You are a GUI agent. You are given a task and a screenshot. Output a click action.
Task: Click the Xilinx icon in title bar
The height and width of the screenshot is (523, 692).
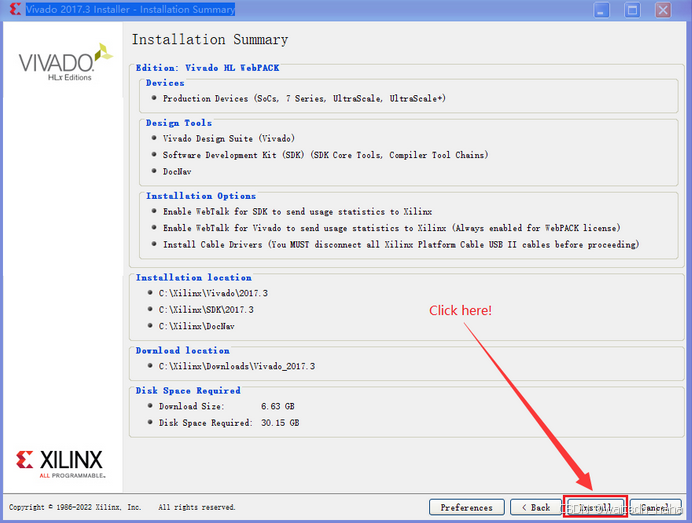(15, 9)
